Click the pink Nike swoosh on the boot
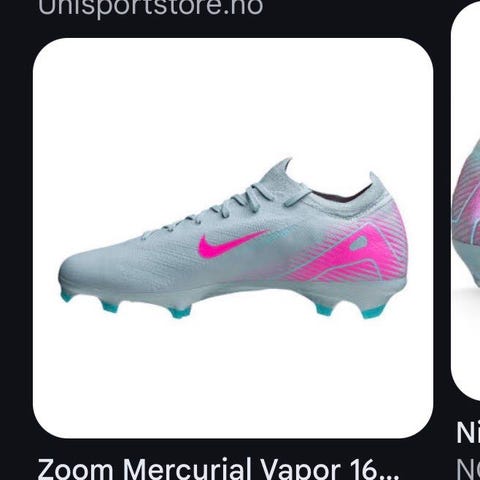Image resolution: width=480 pixels, height=480 pixels. 232,244
